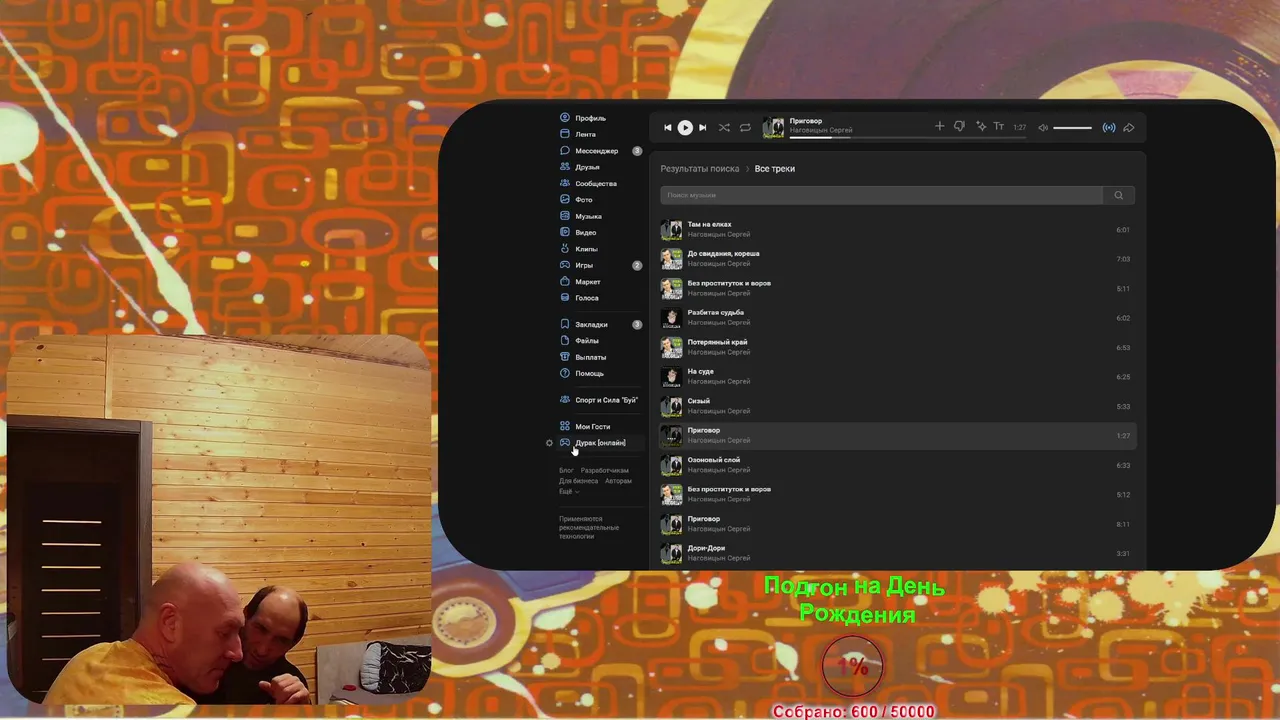Play the track Потерянный край

coord(897,347)
